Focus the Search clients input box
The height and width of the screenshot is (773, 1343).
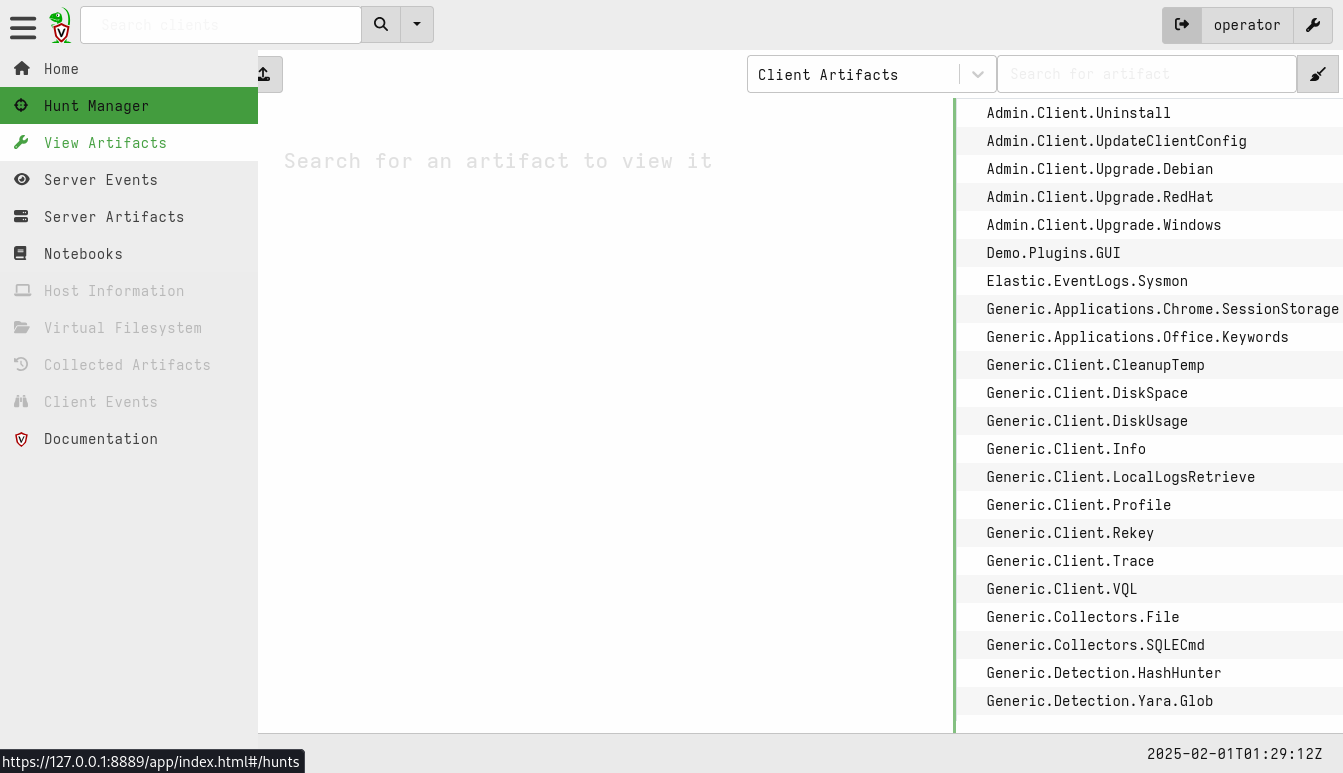coord(221,25)
